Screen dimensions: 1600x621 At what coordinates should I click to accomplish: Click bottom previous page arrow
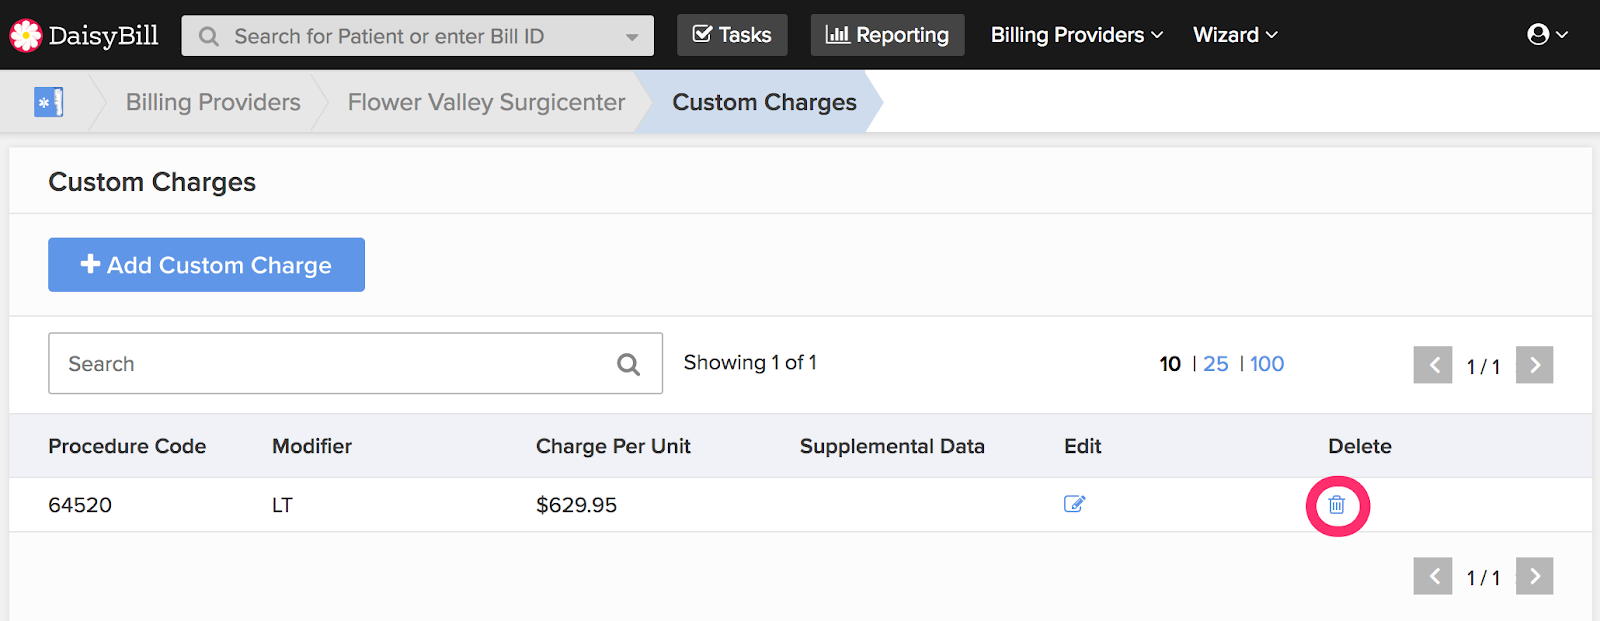pos(1432,576)
